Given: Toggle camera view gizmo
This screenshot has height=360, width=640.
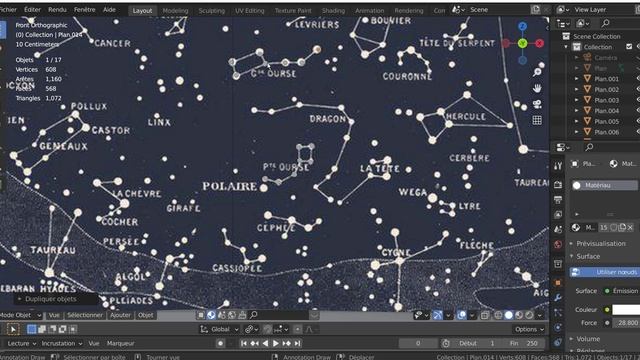Looking at the screenshot, I should 537,104.
